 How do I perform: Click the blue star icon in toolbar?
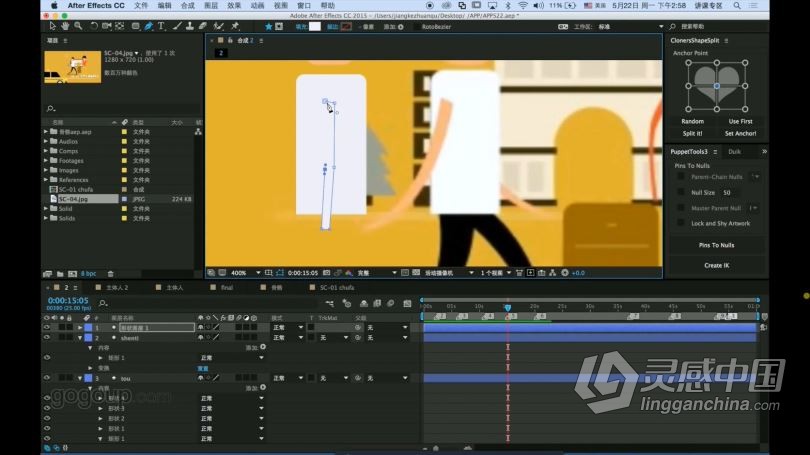point(269,26)
